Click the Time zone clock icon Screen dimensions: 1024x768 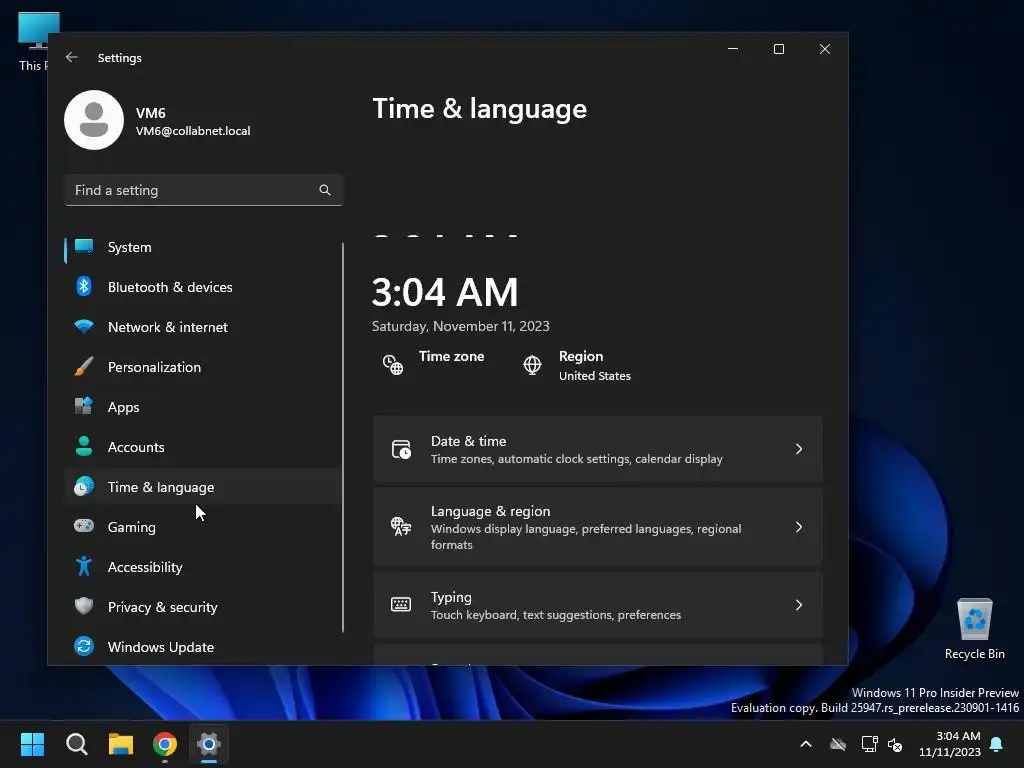click(392, 364)
